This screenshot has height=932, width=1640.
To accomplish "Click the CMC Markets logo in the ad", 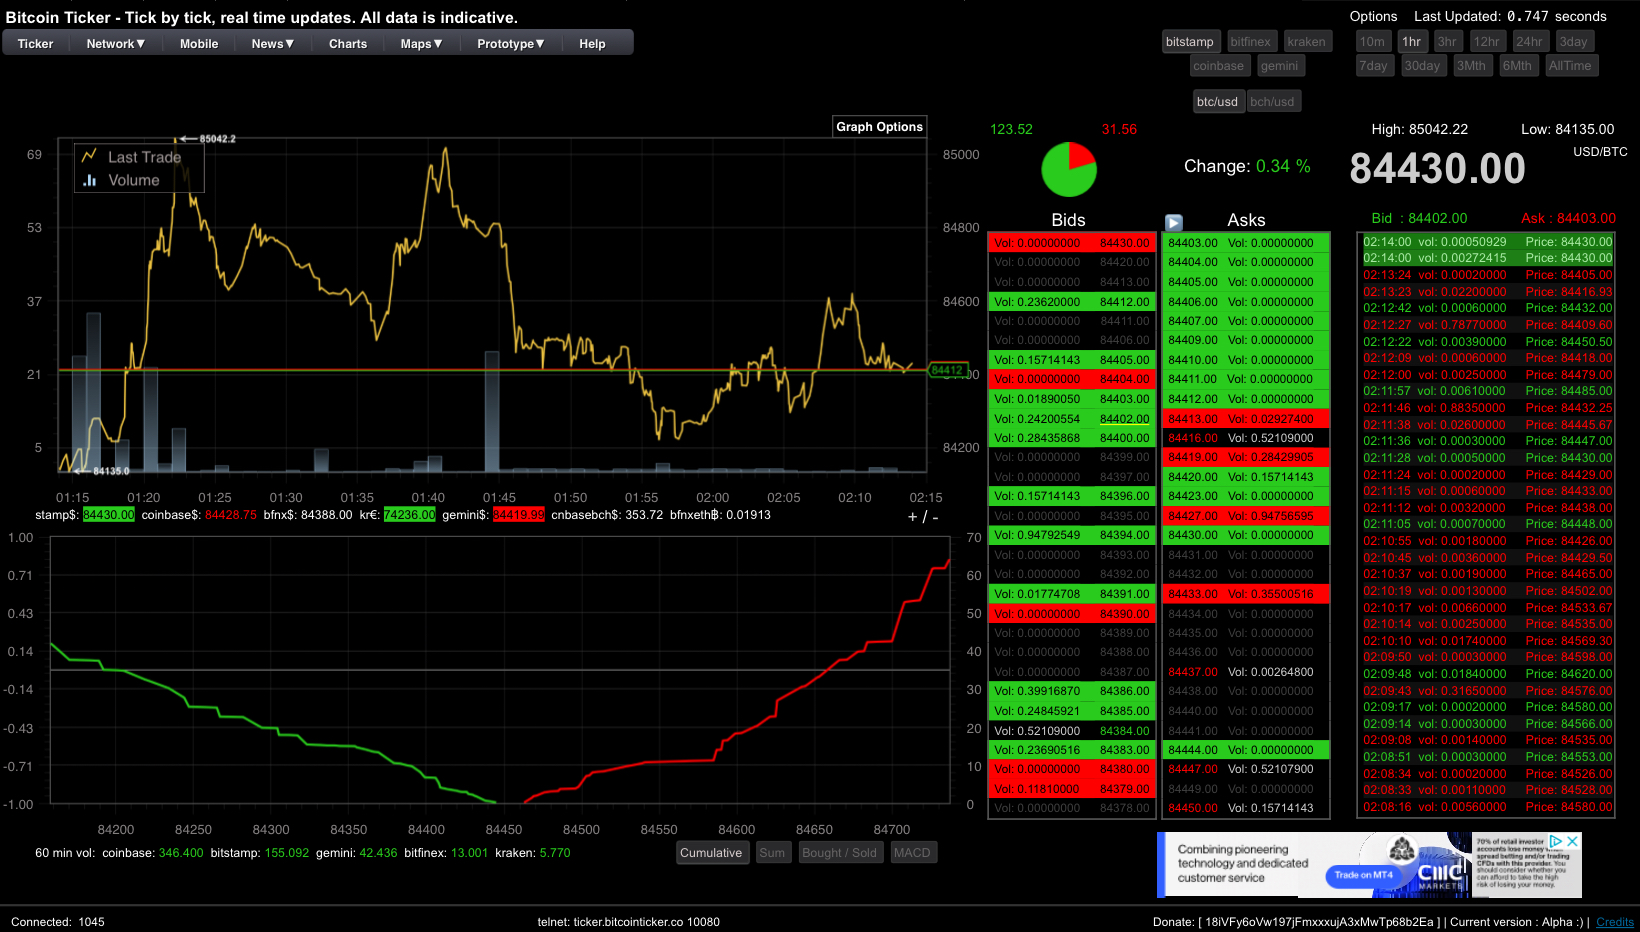I will (x=1439, y=875).
